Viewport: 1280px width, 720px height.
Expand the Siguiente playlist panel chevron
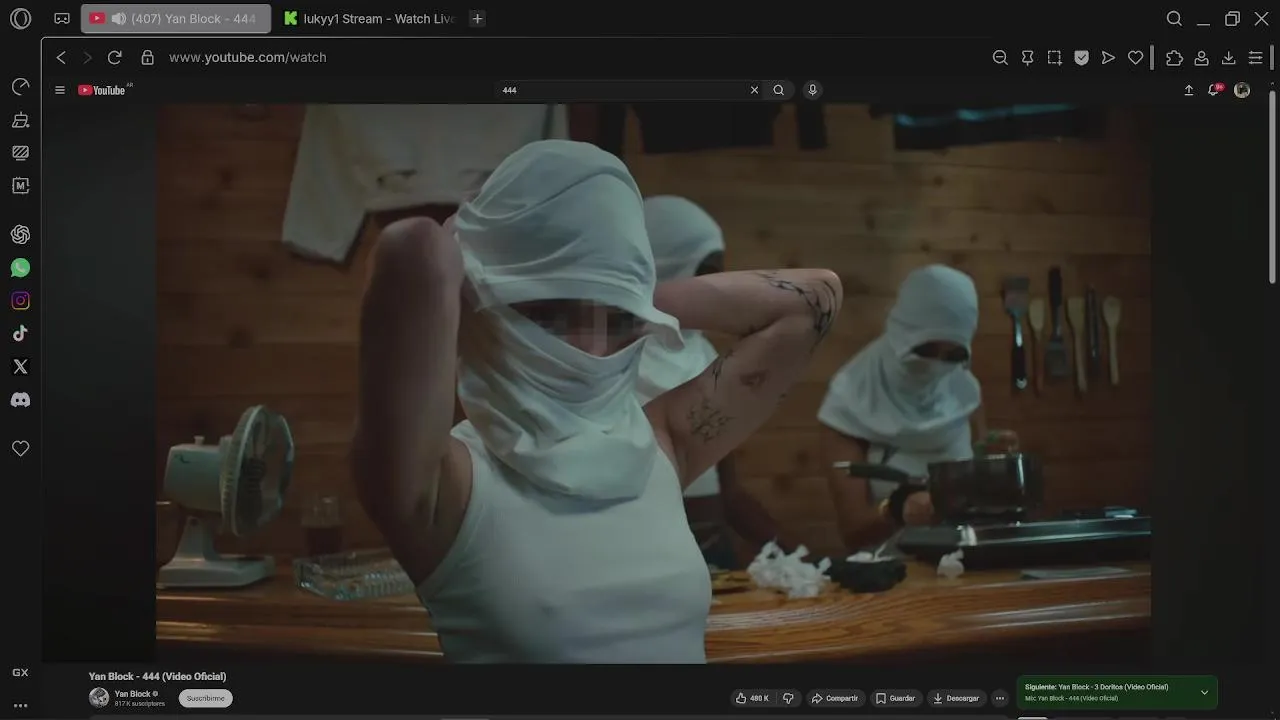[1204, 692]
